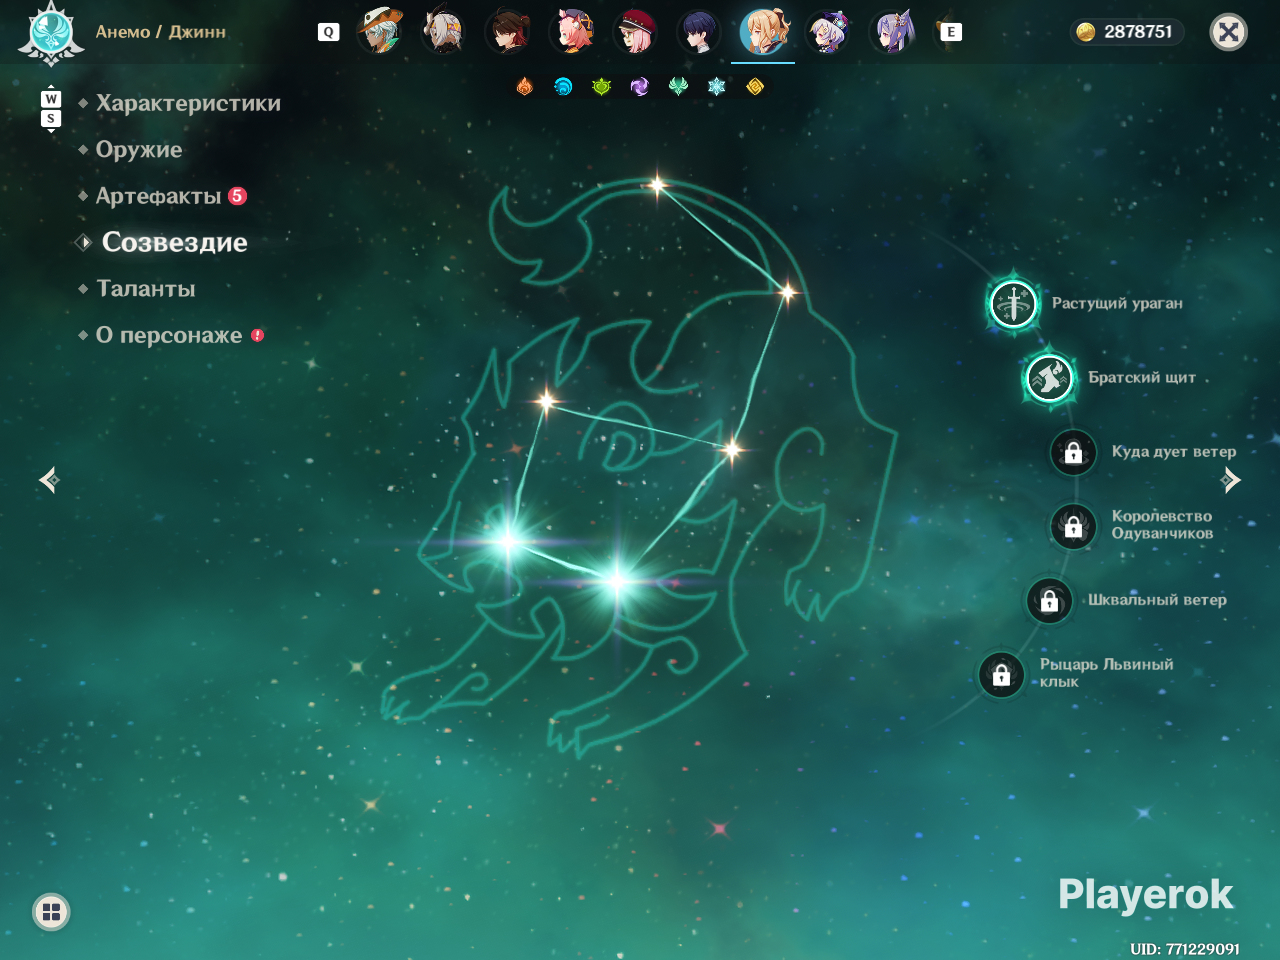Click the selected blonde Jean portrait
The height and width of the screenshot is (960, 1280).
(764, 31)
